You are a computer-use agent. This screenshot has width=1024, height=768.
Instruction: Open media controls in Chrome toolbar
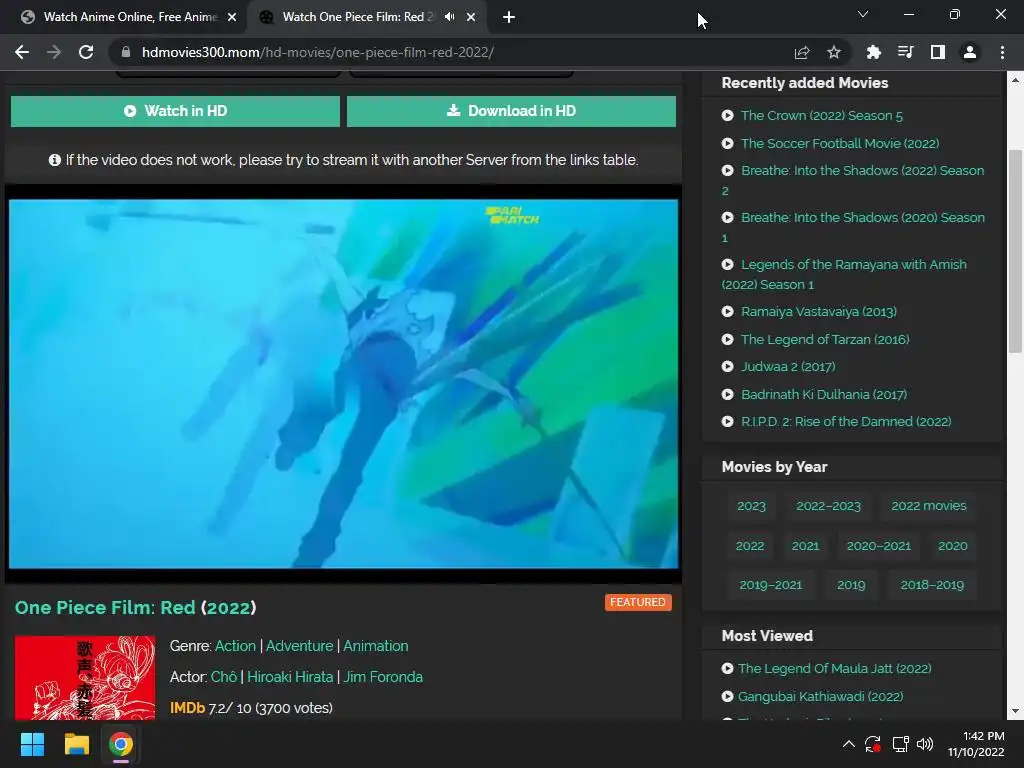click(x=905, y=52)
